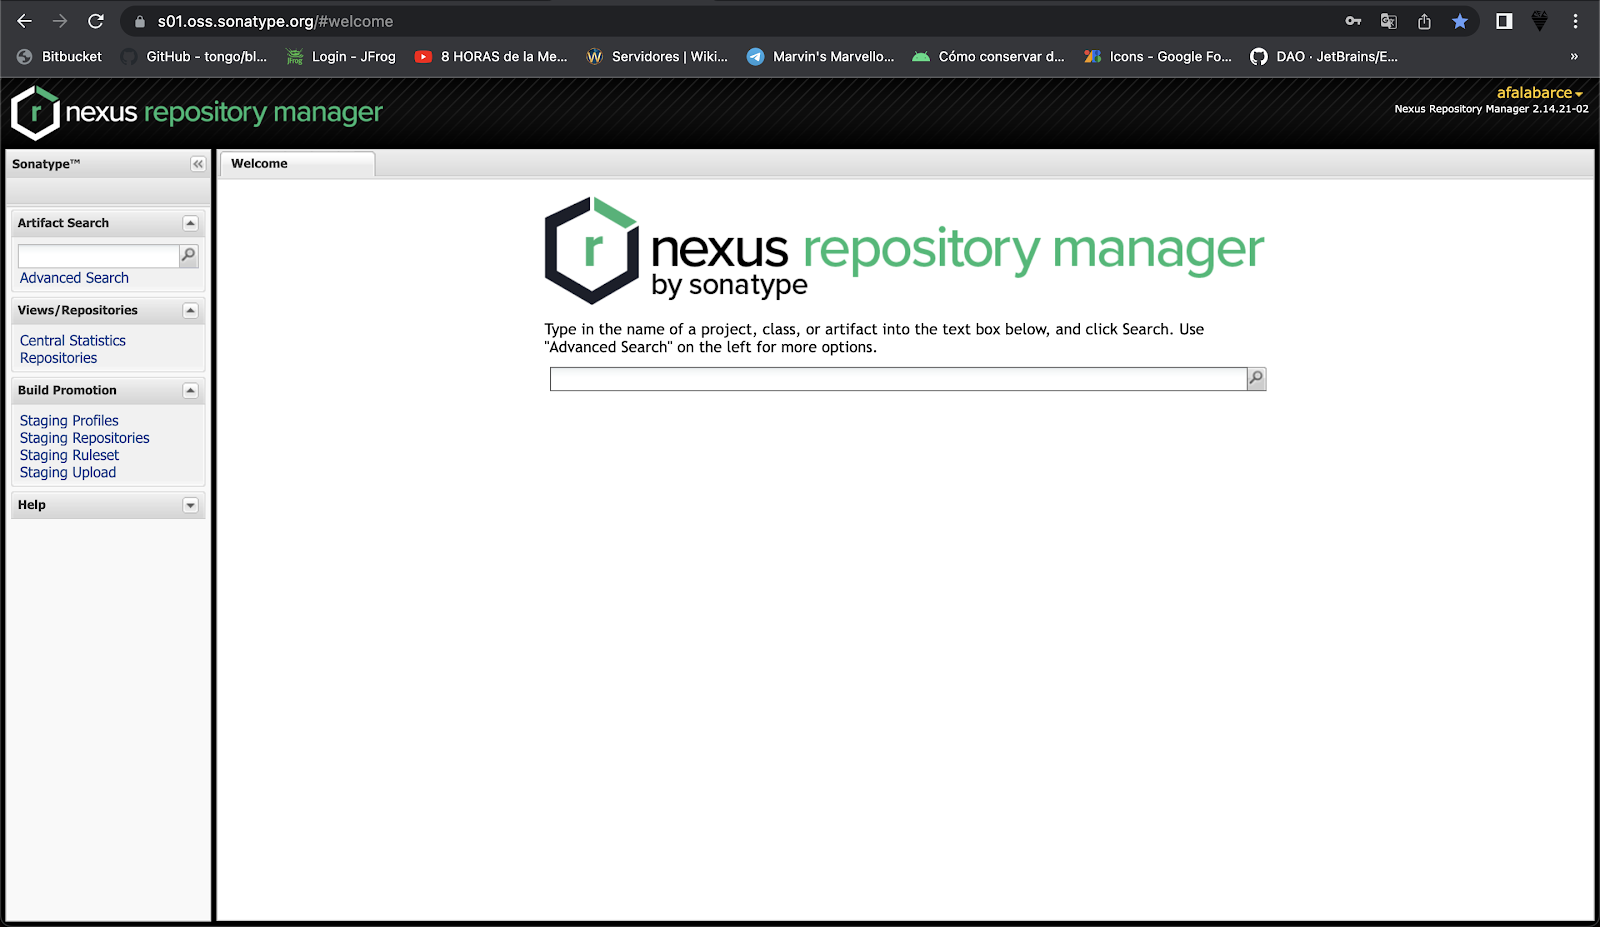Screen dimensions: 1600x927
Task: Collapse the Build Promotion panel
Action: (190, 391)
